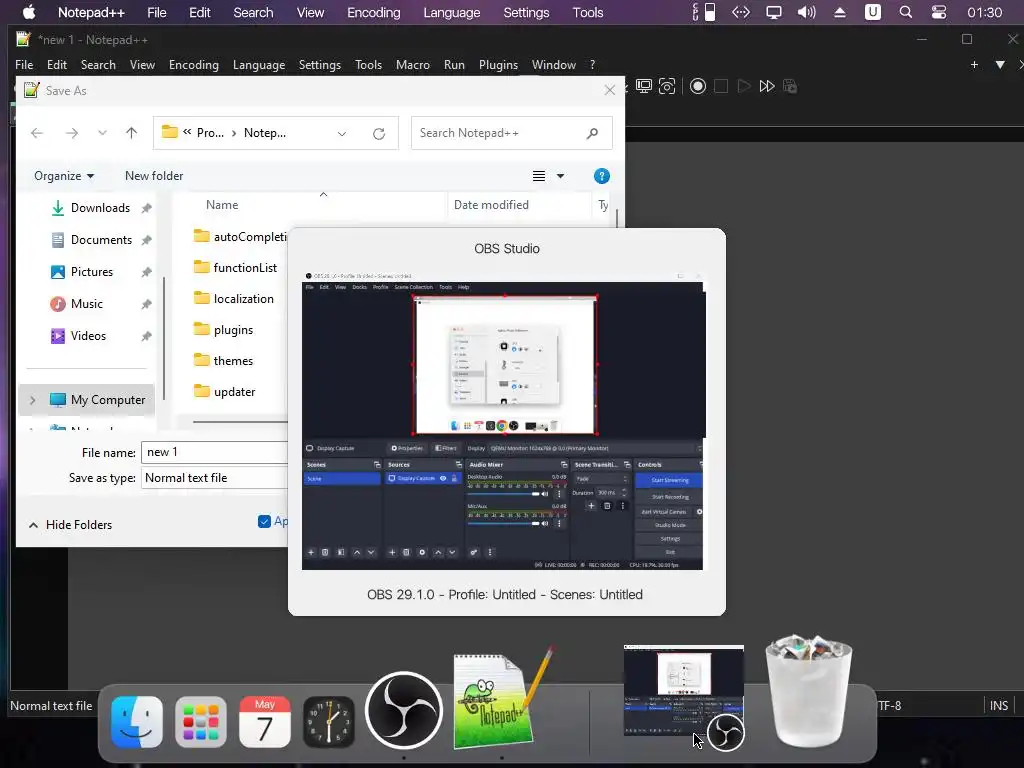
Task: Toggle INS mode in status bar
Action: point(999,705)
